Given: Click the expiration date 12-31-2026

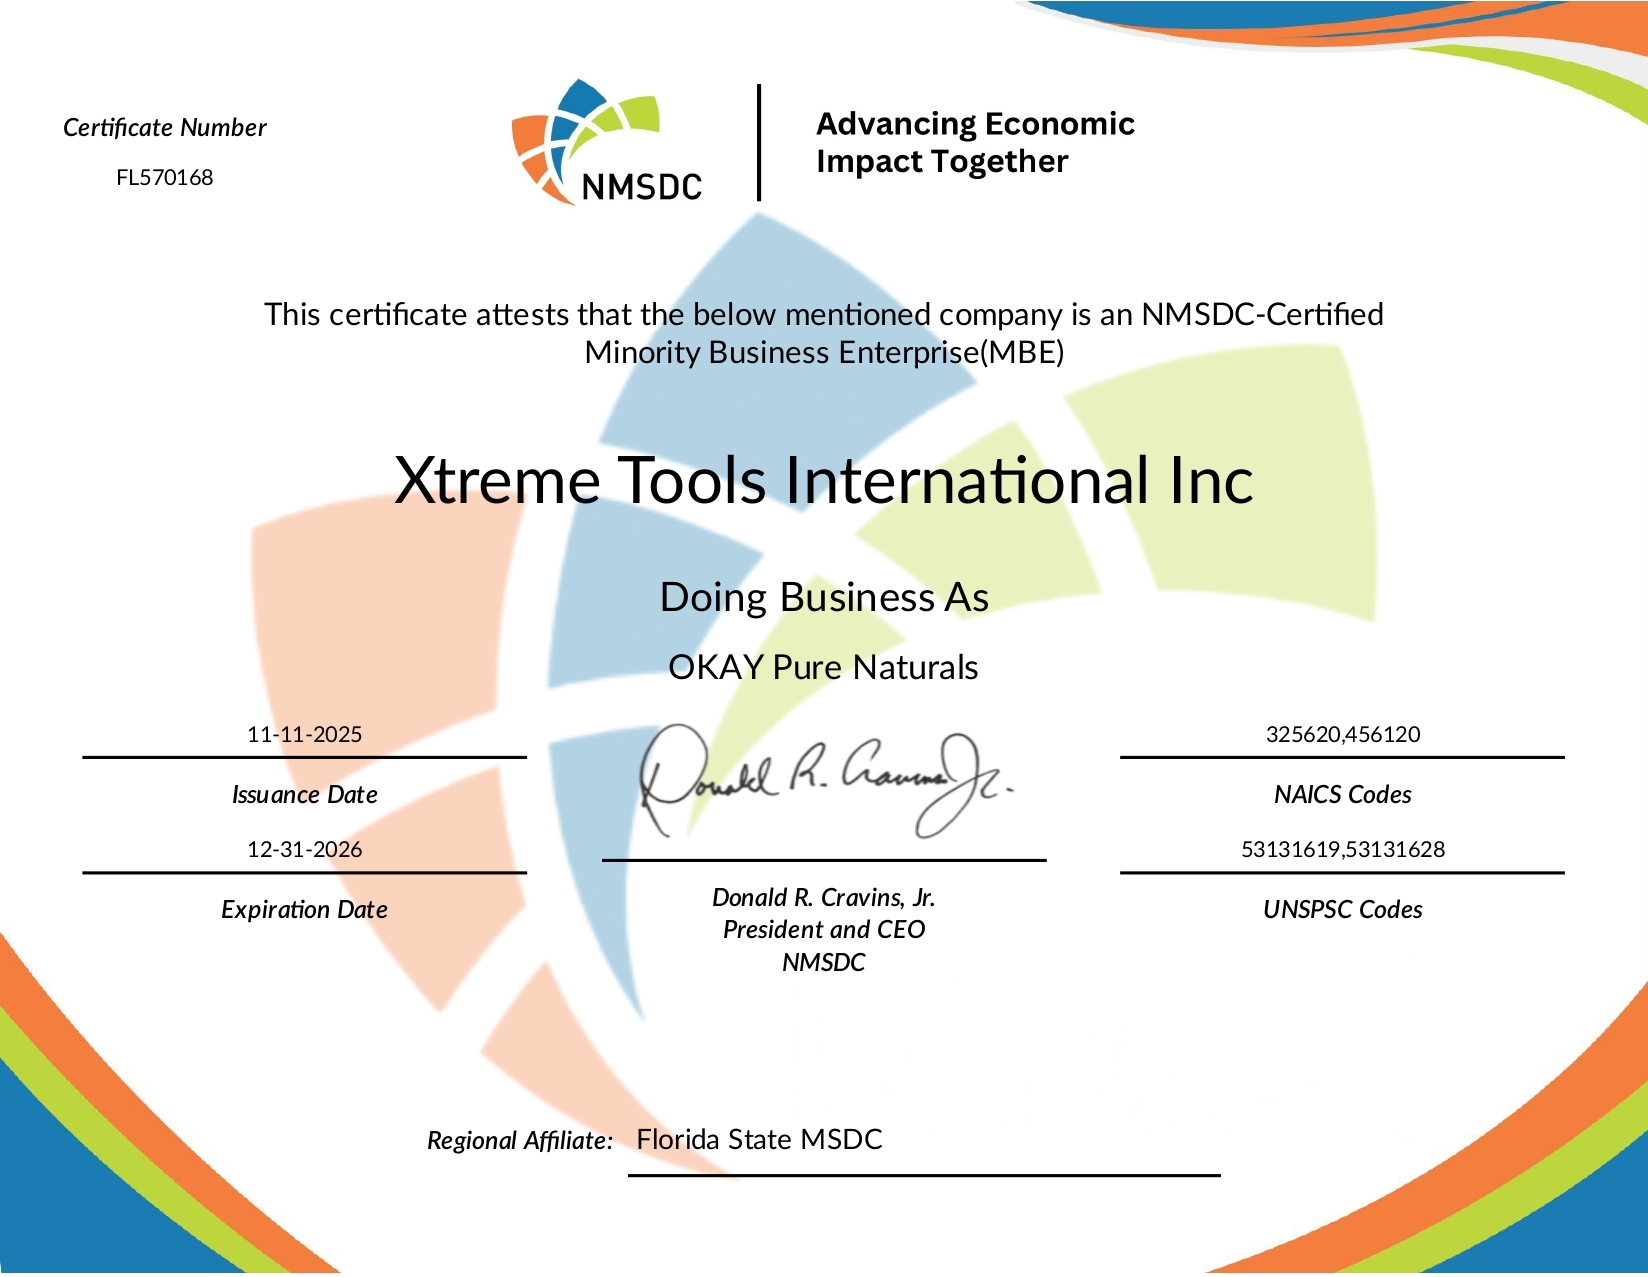Looking at the screenshot, I should pyautogui.click(x=304, y=849).
